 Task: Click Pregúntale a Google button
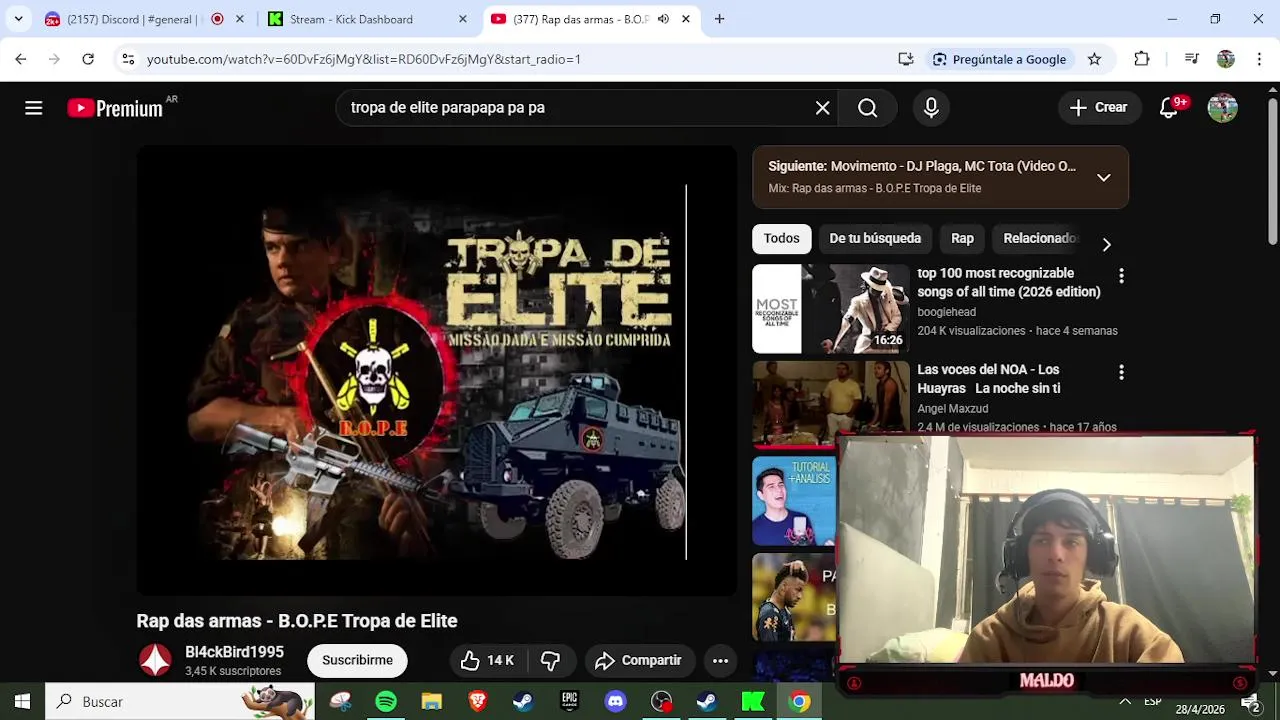click(x=999, y=59)
